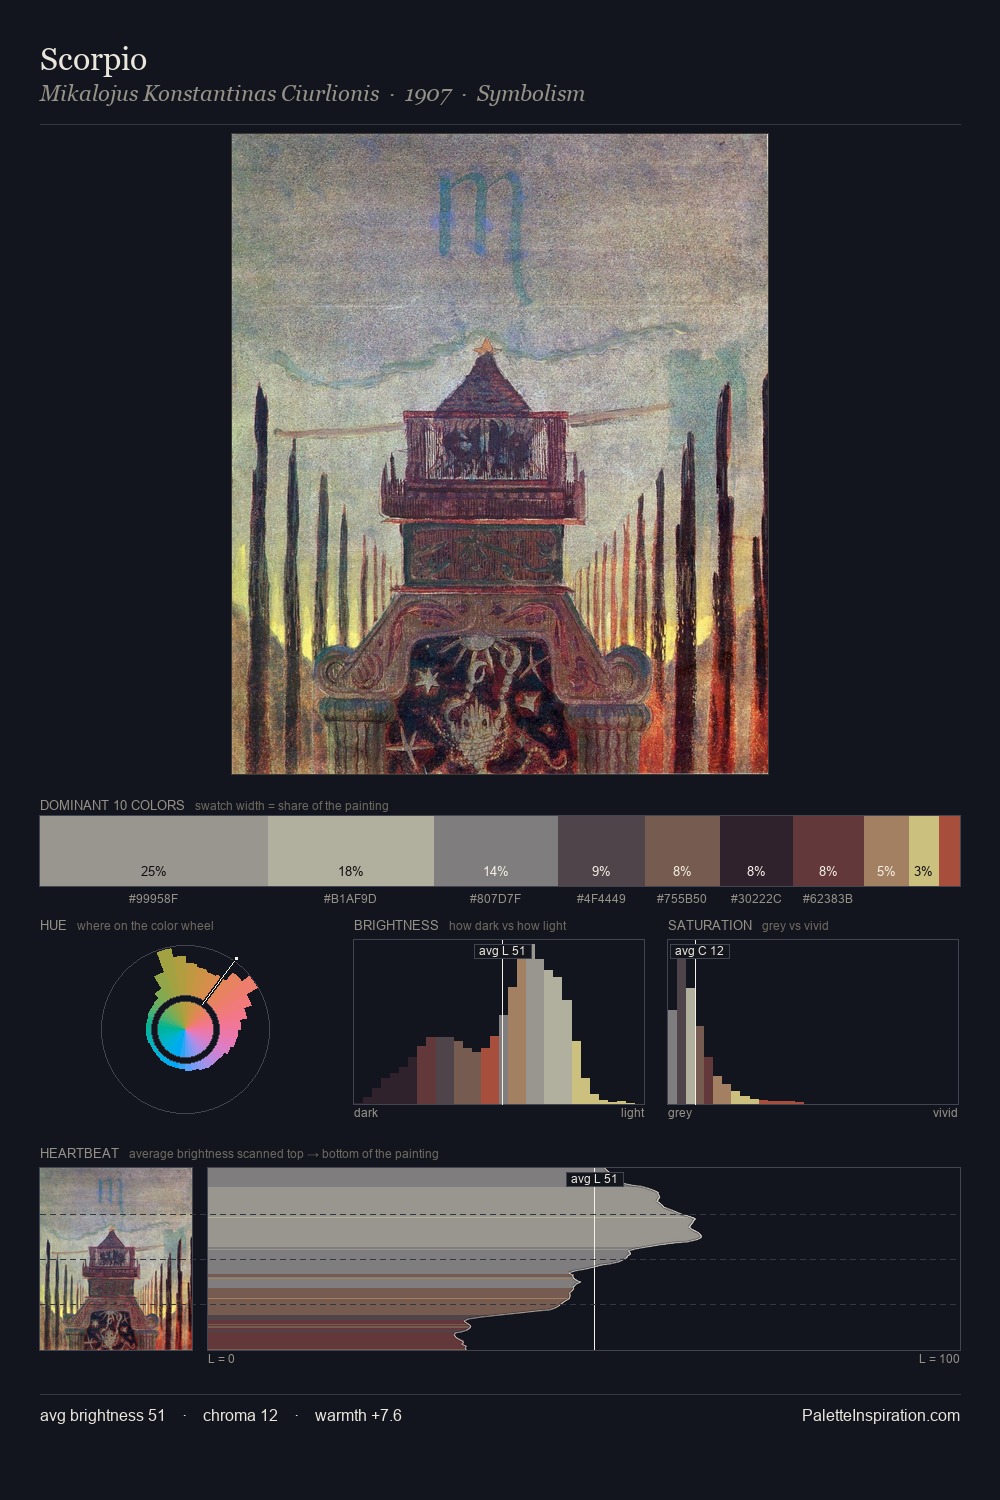Click the DOMINANT 10 COLORS heading
The height and width of the screenshot is (1500, 1000).
[x=112, y=805]
